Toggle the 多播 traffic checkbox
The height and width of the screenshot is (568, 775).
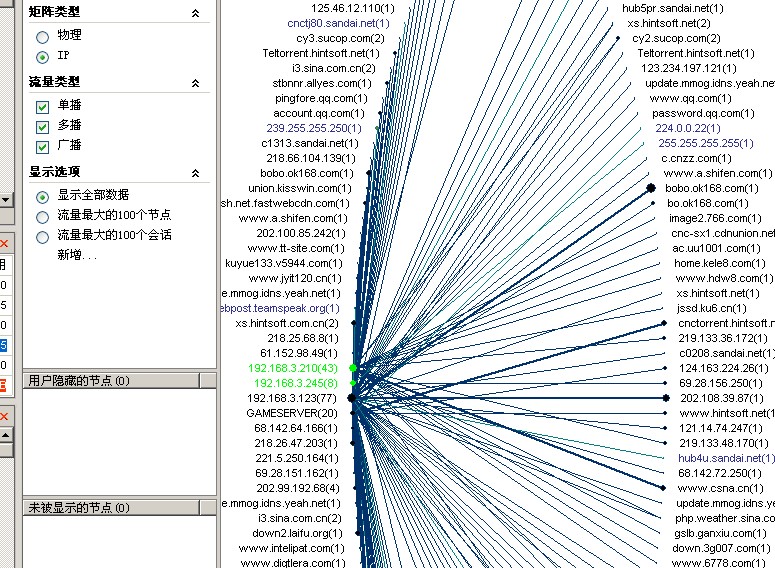click(x=42, y=126)
